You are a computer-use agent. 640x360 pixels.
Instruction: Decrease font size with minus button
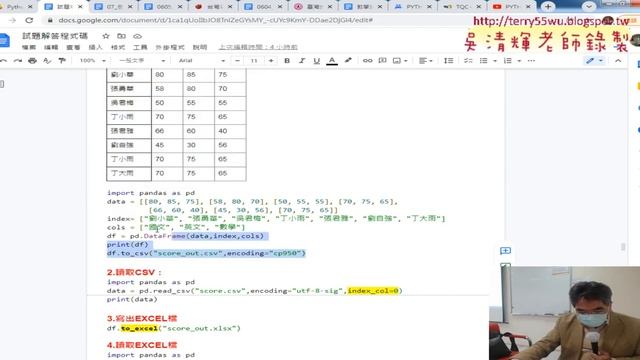pyautogui.click(x=238, y=61)
